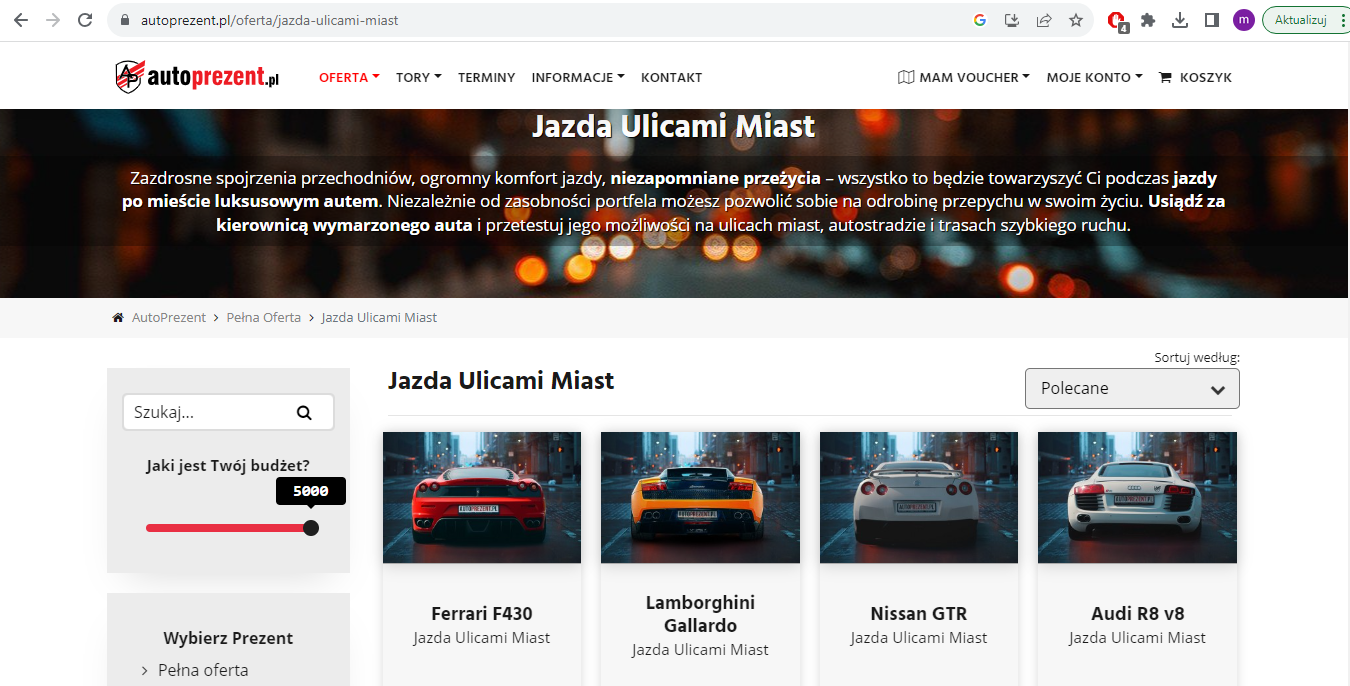
Task: Open browser downloads icon
Action: 1180,20
